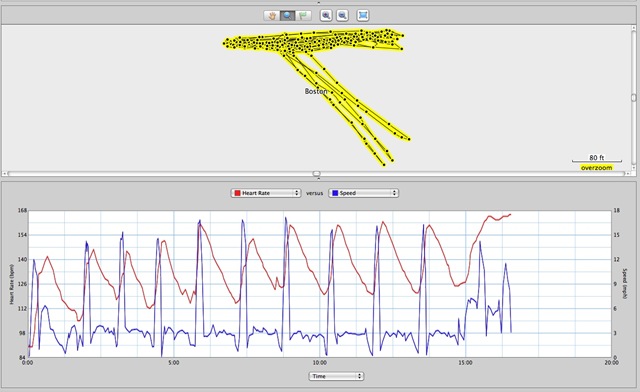Image resolution: width=640 pixels, height=392 pixels.
Task: Open the Time axis dropdown
Action: [336, 376]
